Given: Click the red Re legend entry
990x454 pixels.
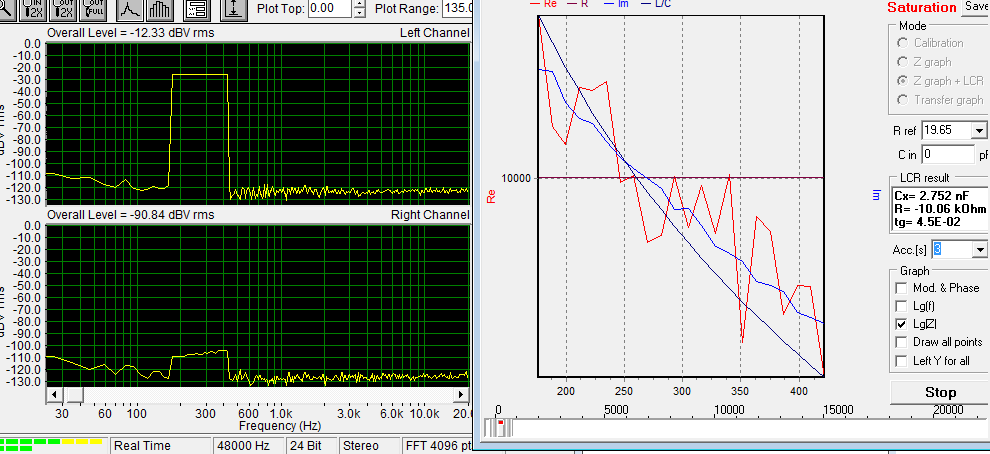Looking at the screenshot, I should coord(542,4).
